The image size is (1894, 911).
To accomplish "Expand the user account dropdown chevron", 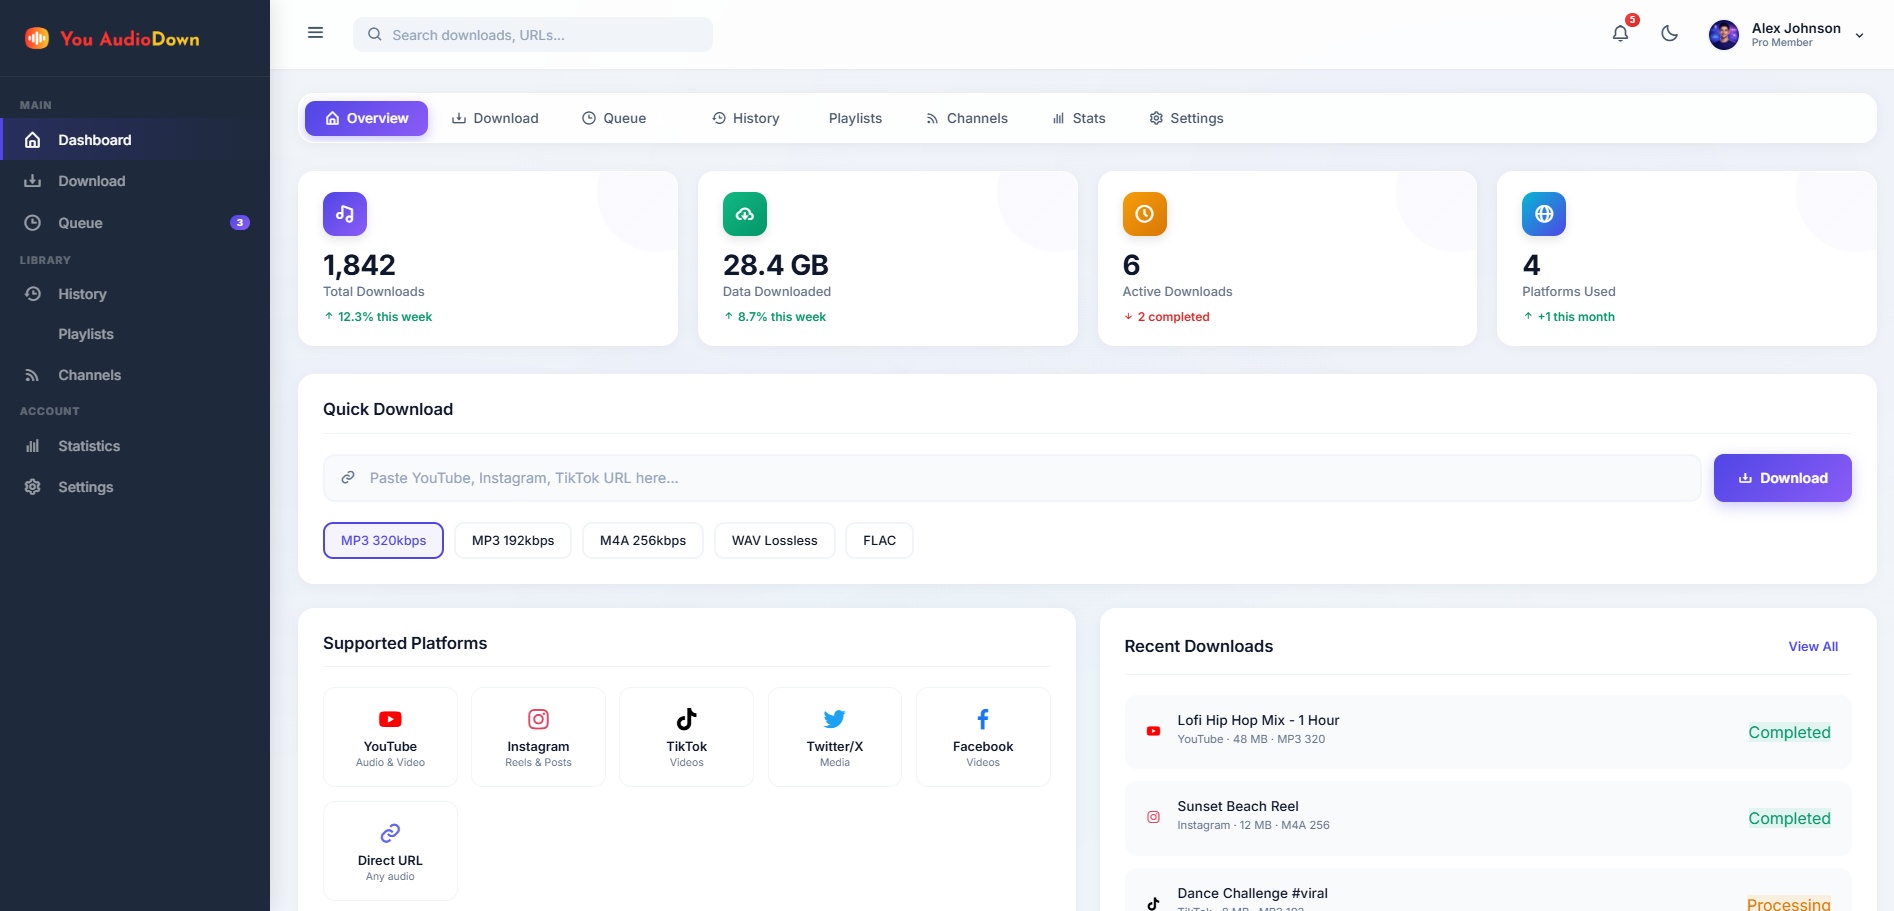I will (1859, 35).
